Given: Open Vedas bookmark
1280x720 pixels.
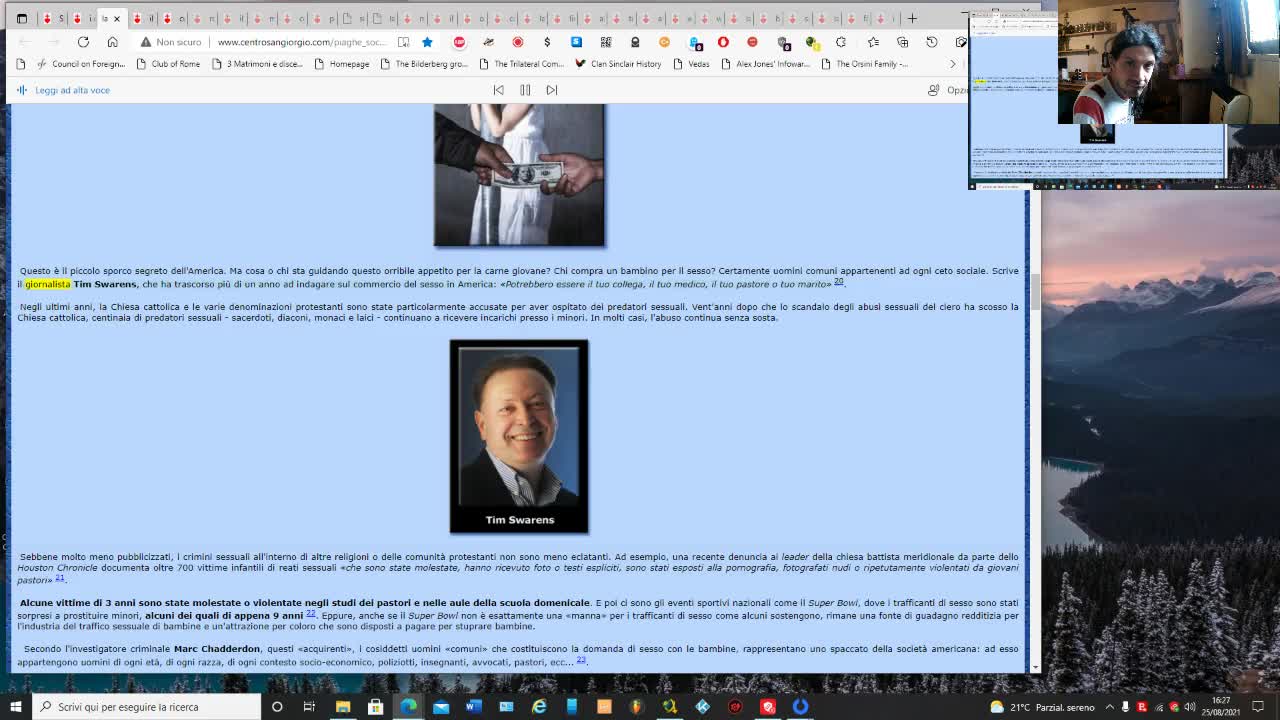Looking at the screenshot, I should point(691,64).
